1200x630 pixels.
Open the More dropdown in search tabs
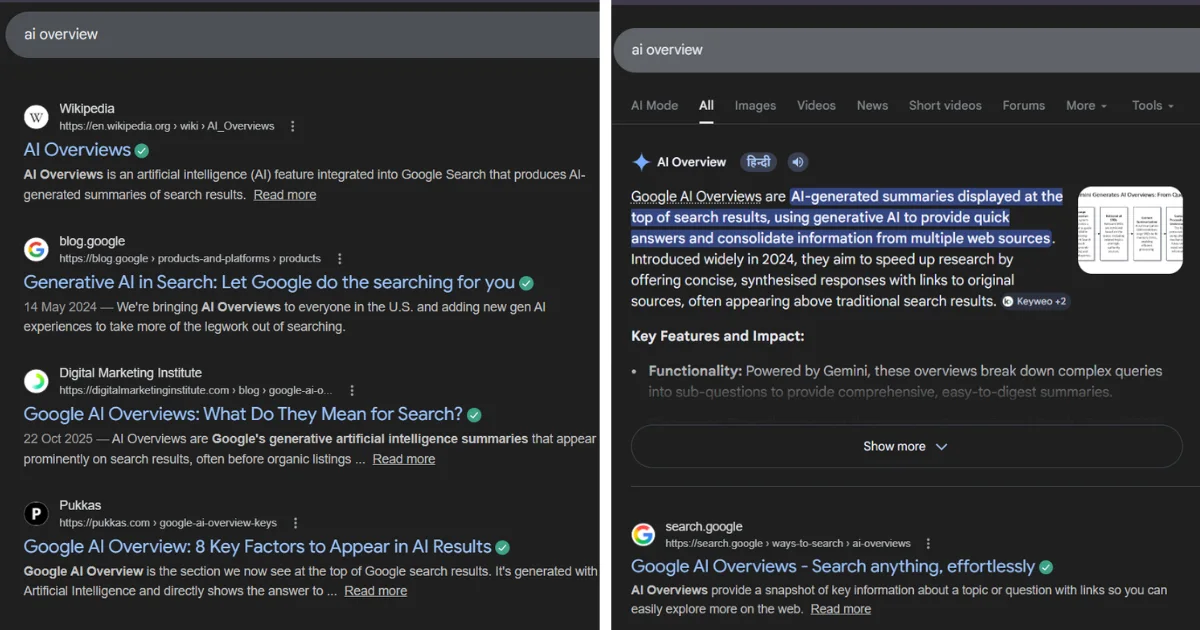pyautogui.click(x=1086, y=105)
